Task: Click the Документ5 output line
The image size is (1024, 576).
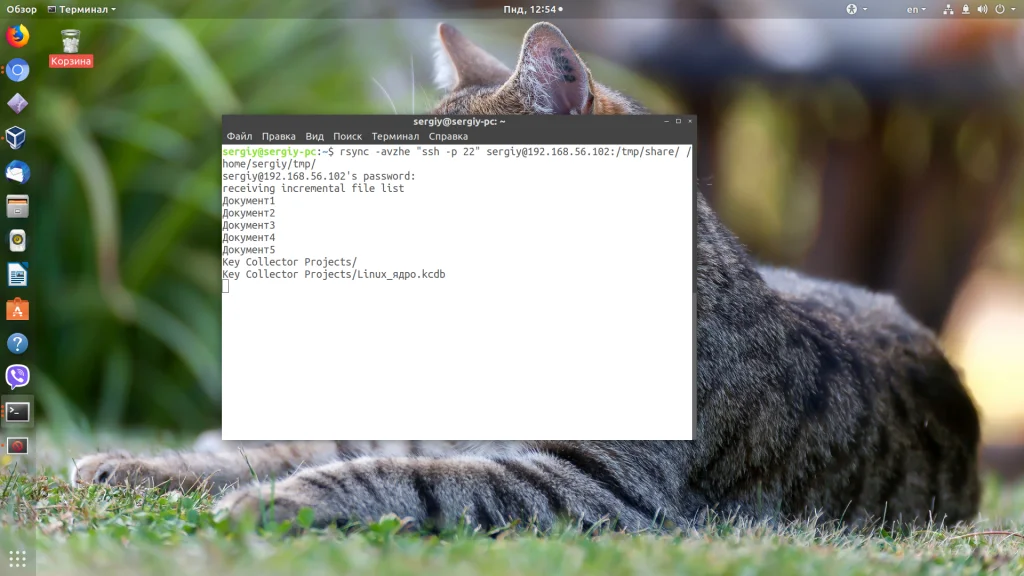Action: point(249,250)
